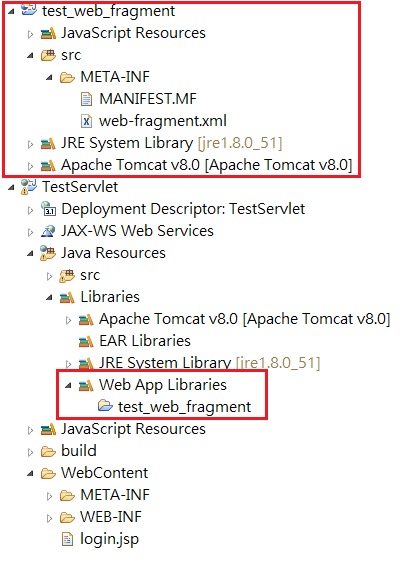Expand JRE System Library under Libraries
407x562 pixels.
(68, 364)
